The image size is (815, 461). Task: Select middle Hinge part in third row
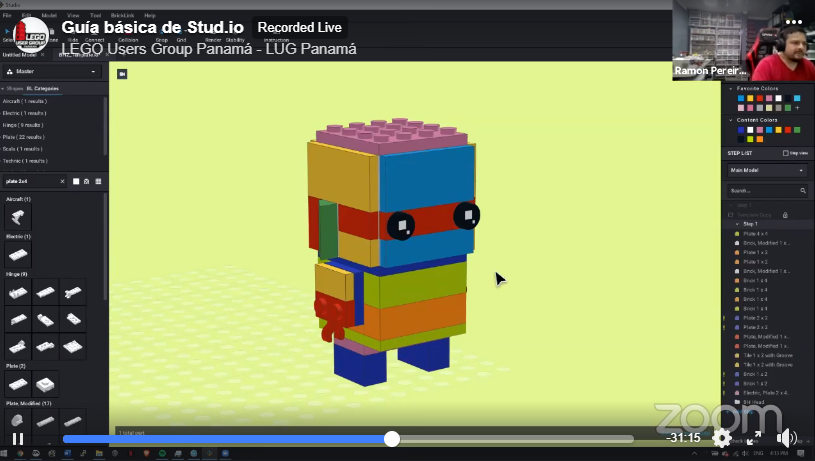[x=45, y=346]
